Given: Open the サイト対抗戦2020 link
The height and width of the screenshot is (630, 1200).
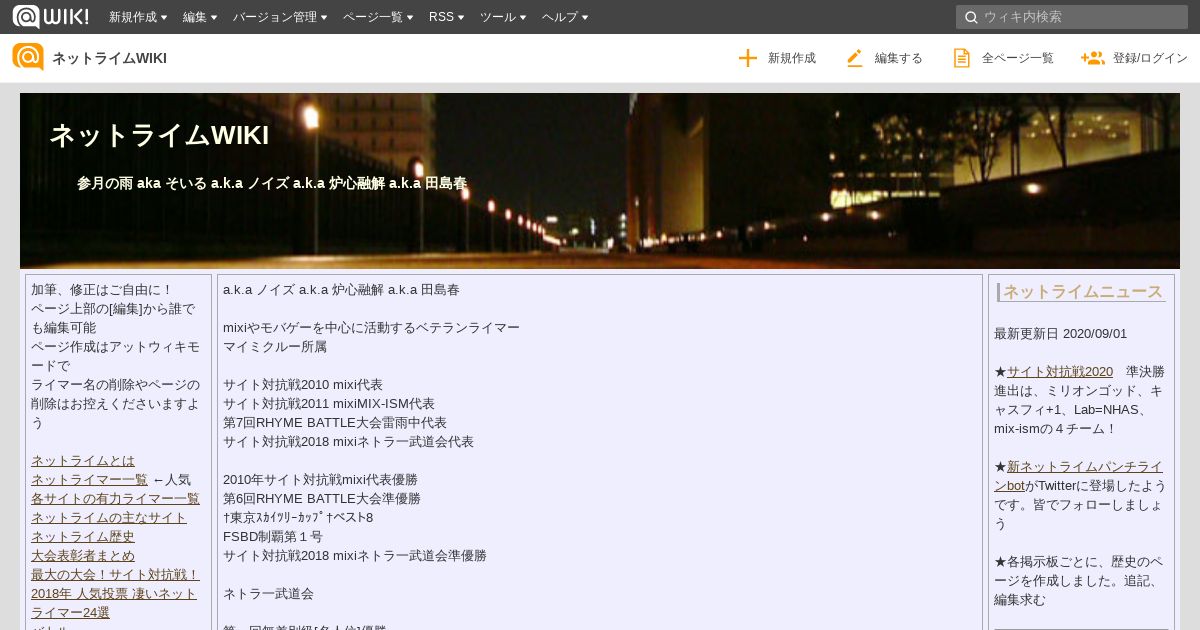Looking at the screenshot, I should click(x=1059, y=371).
